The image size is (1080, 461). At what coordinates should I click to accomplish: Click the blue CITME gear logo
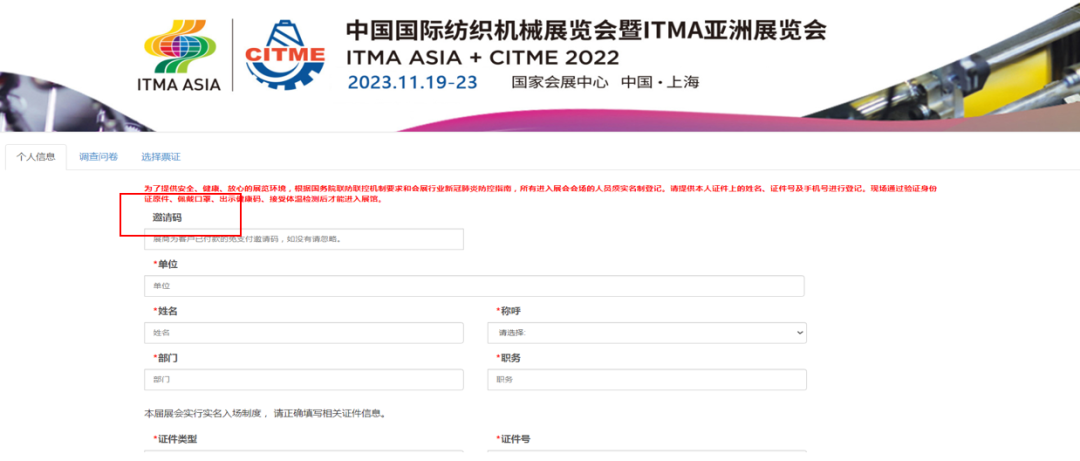point(286,56)
